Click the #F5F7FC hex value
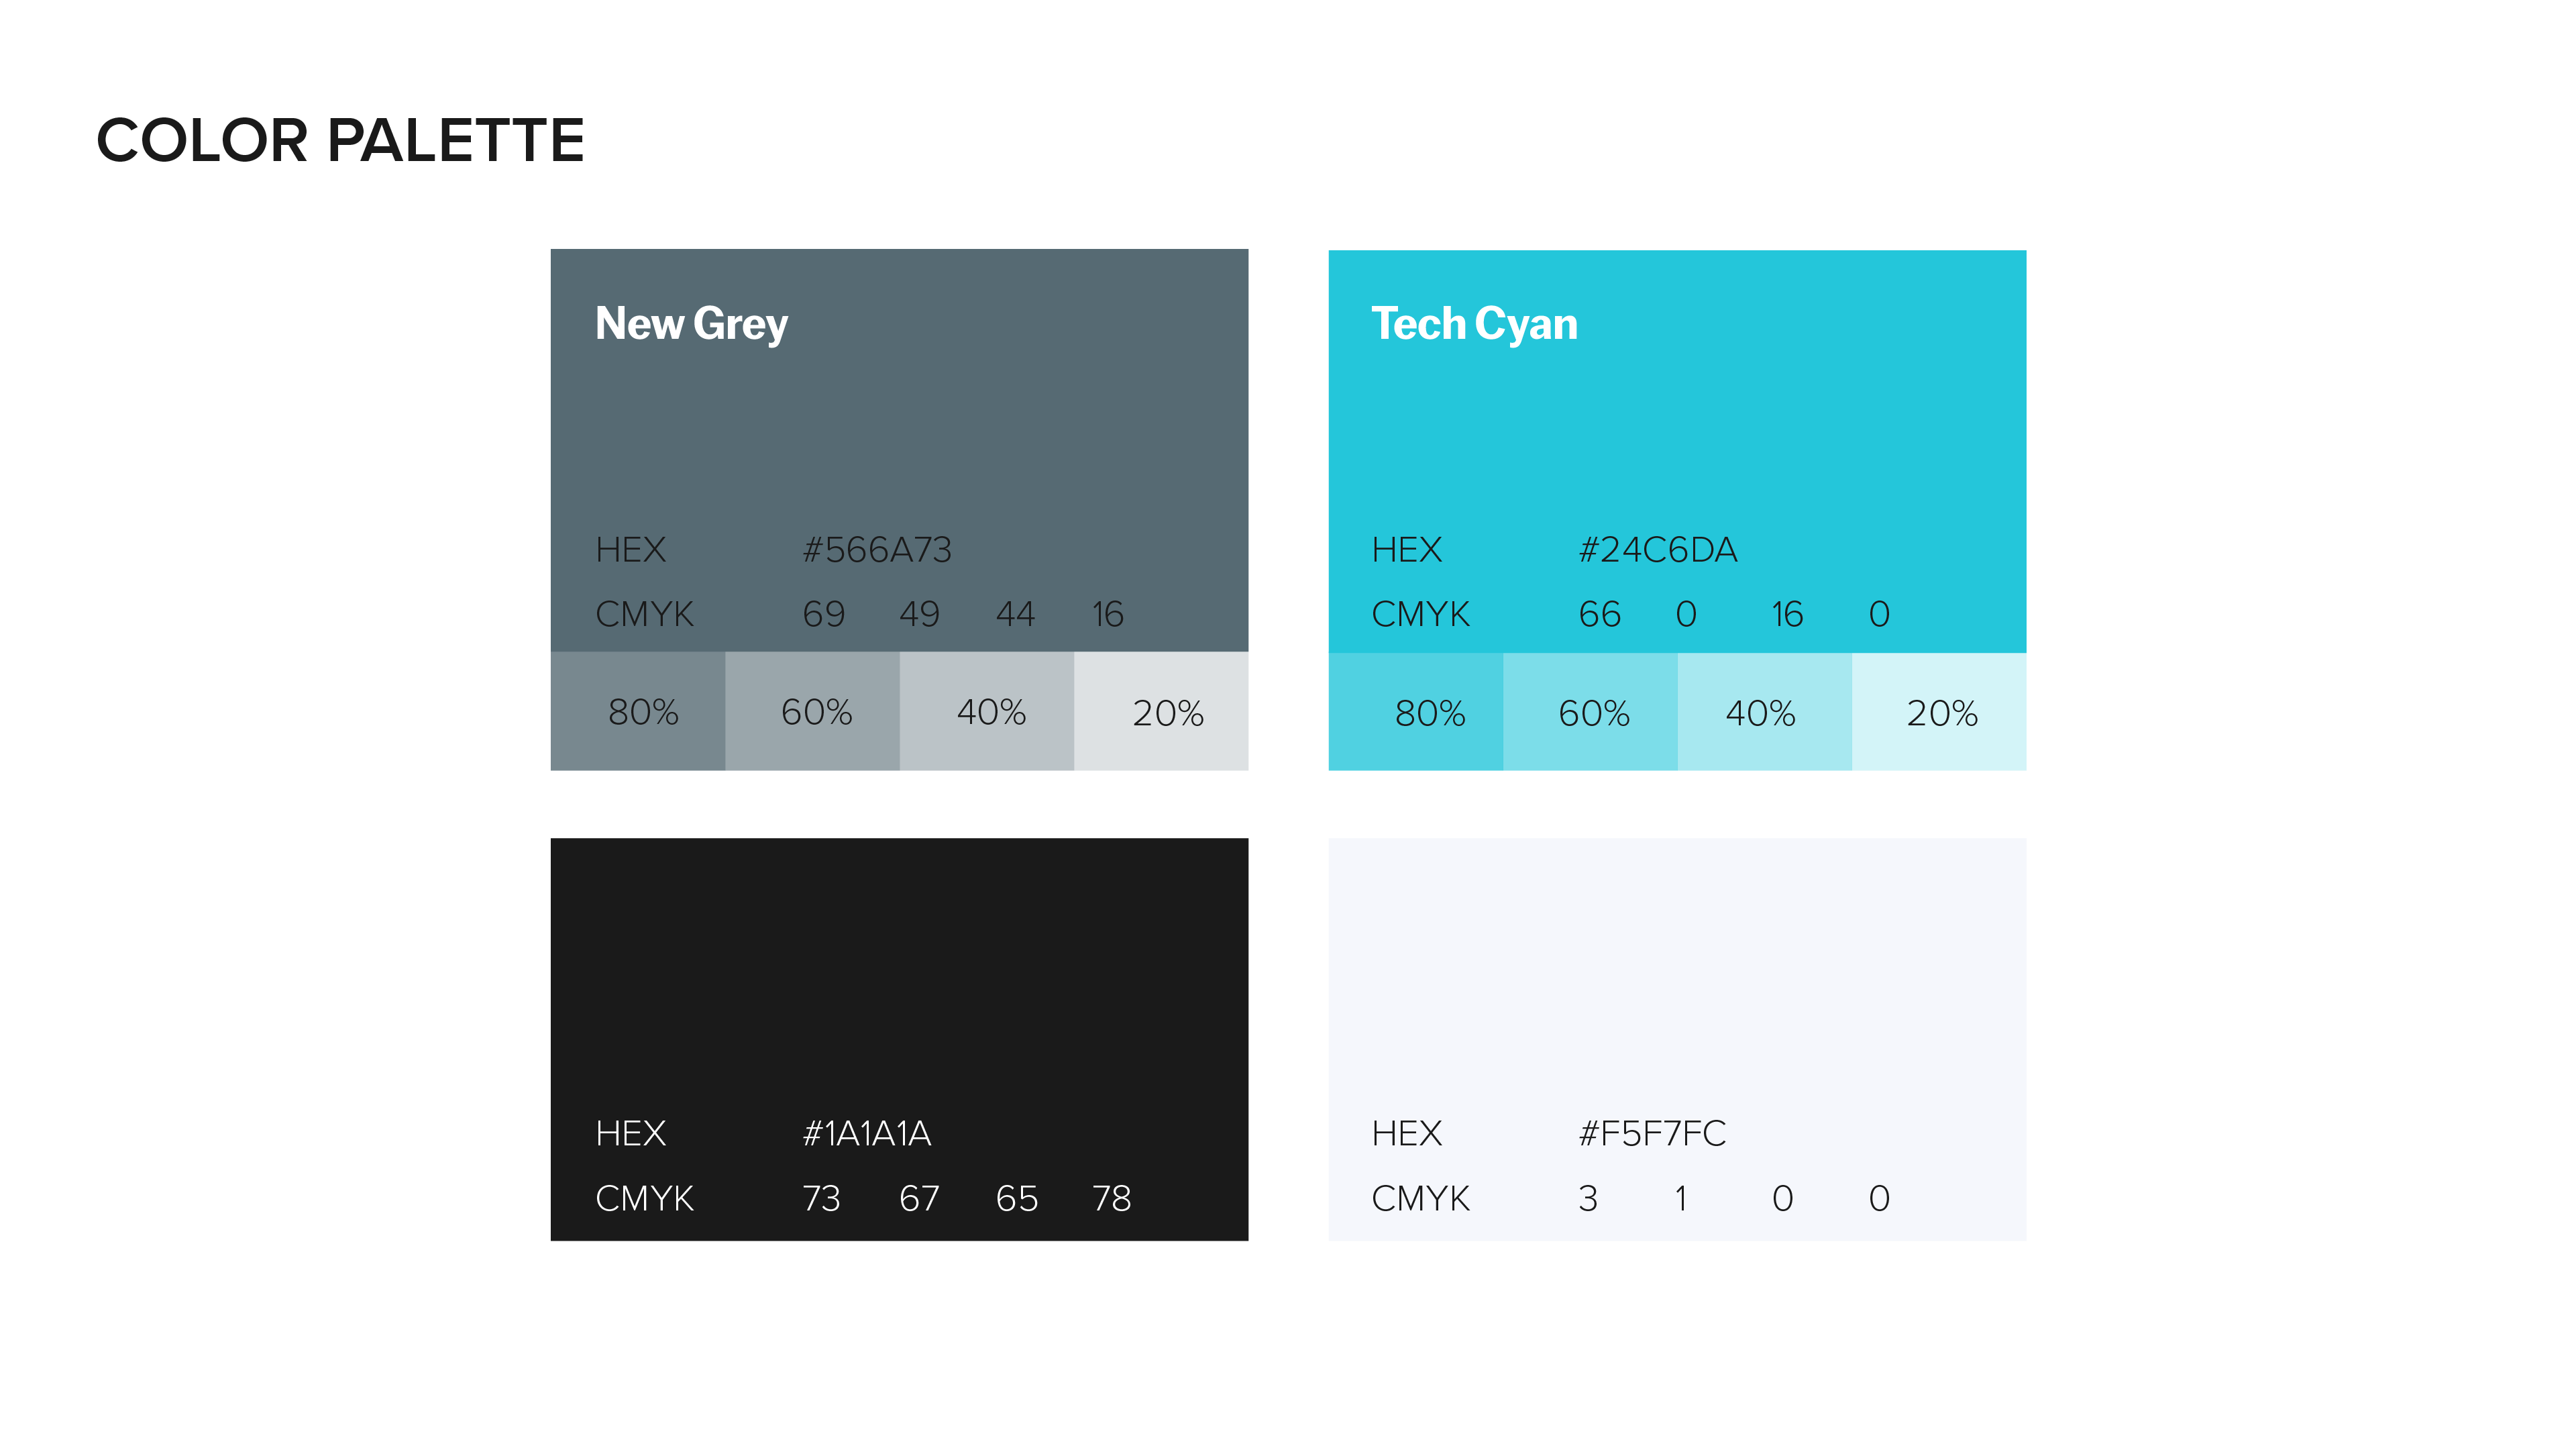Viewport: 2576px width, 1450px height. tap(1651, 1134)
